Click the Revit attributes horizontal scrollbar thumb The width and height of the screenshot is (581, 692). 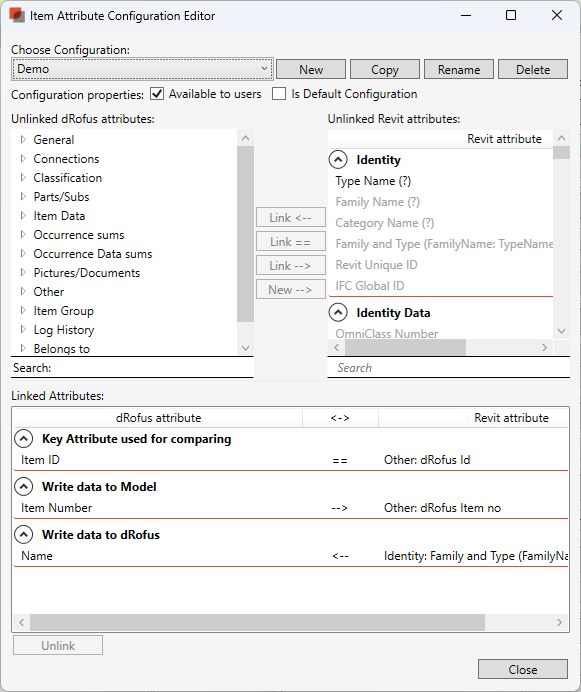click(x=405, y=347)
